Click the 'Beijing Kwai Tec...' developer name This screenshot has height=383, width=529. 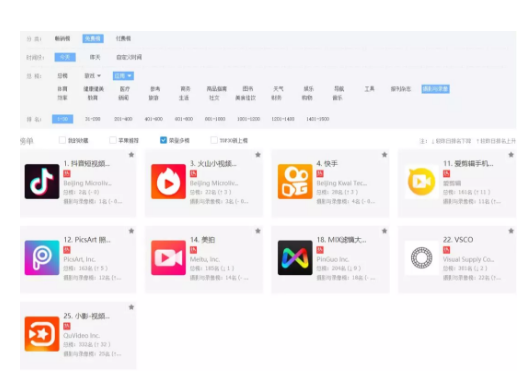click(x=342, y=183)
